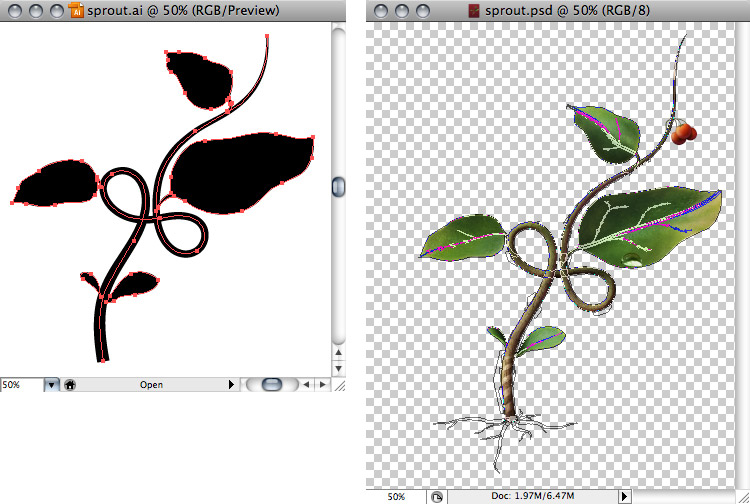750x504 pixels.
Task: Click the resize grip of sprout.psd window
Action: (741, 496)
